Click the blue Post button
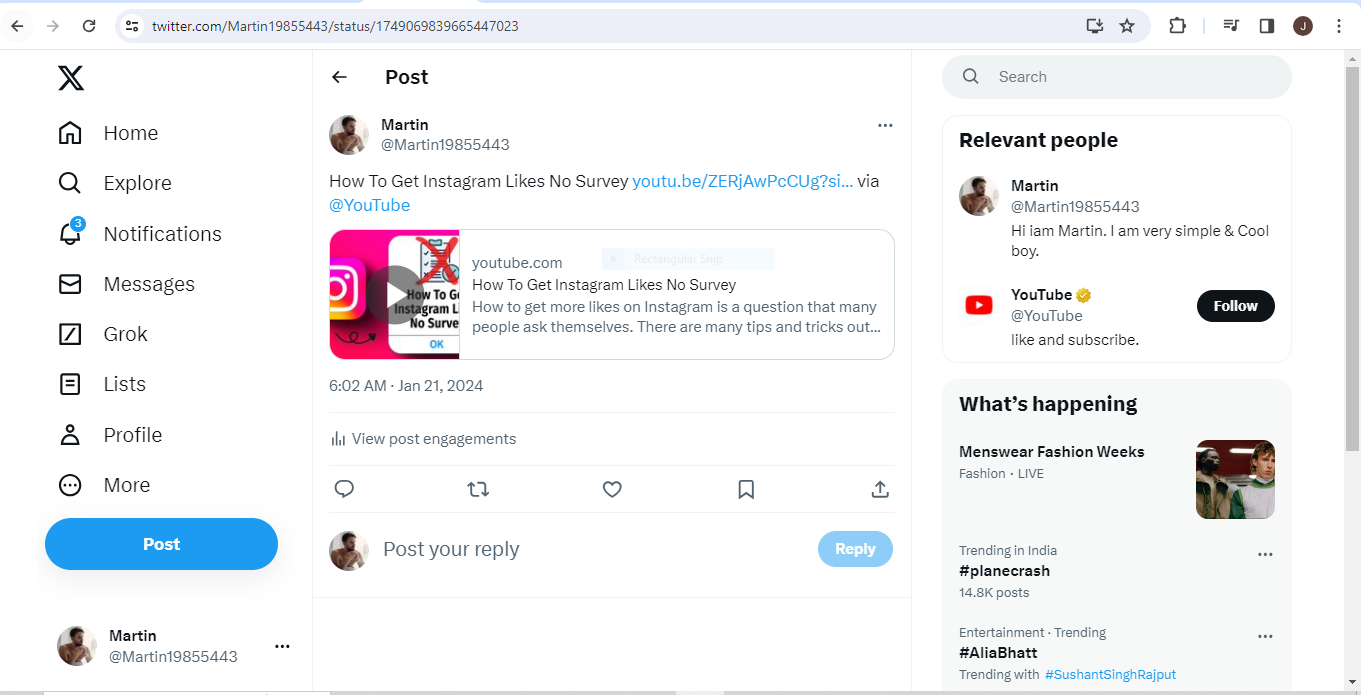 pyautogui.click(x=161, y=544)
